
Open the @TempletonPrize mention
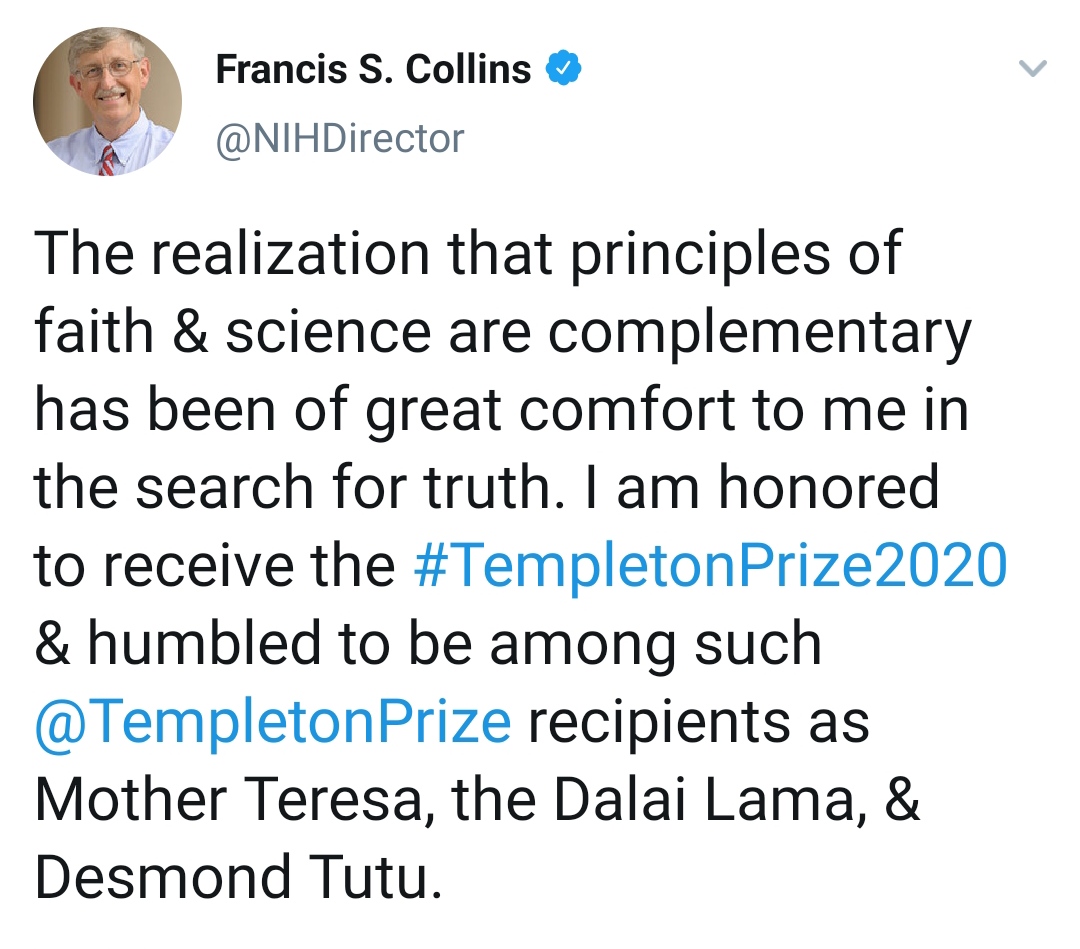tap(273, 722)
